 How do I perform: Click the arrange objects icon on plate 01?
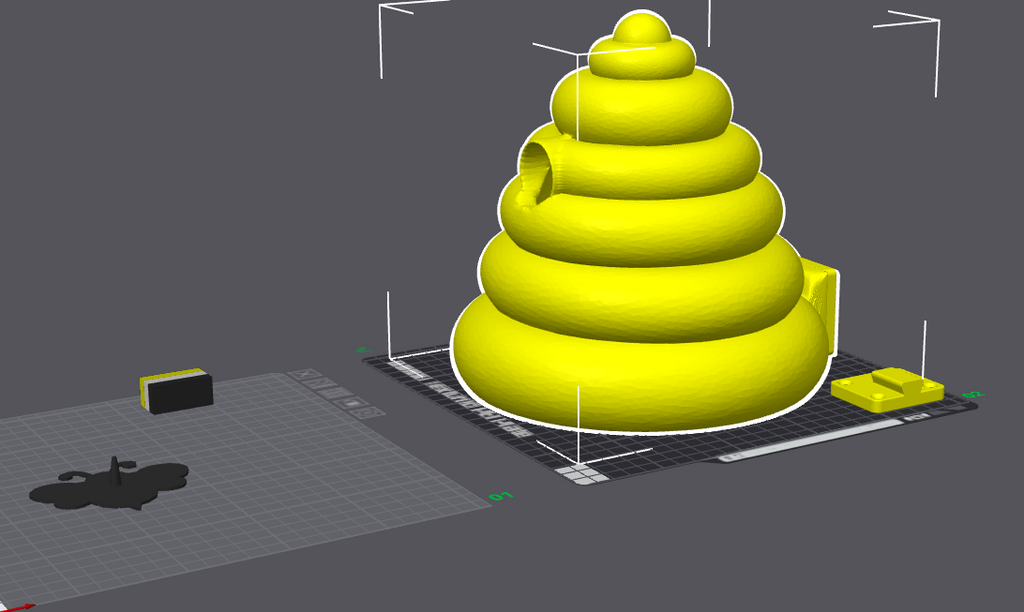pos(334,393)
